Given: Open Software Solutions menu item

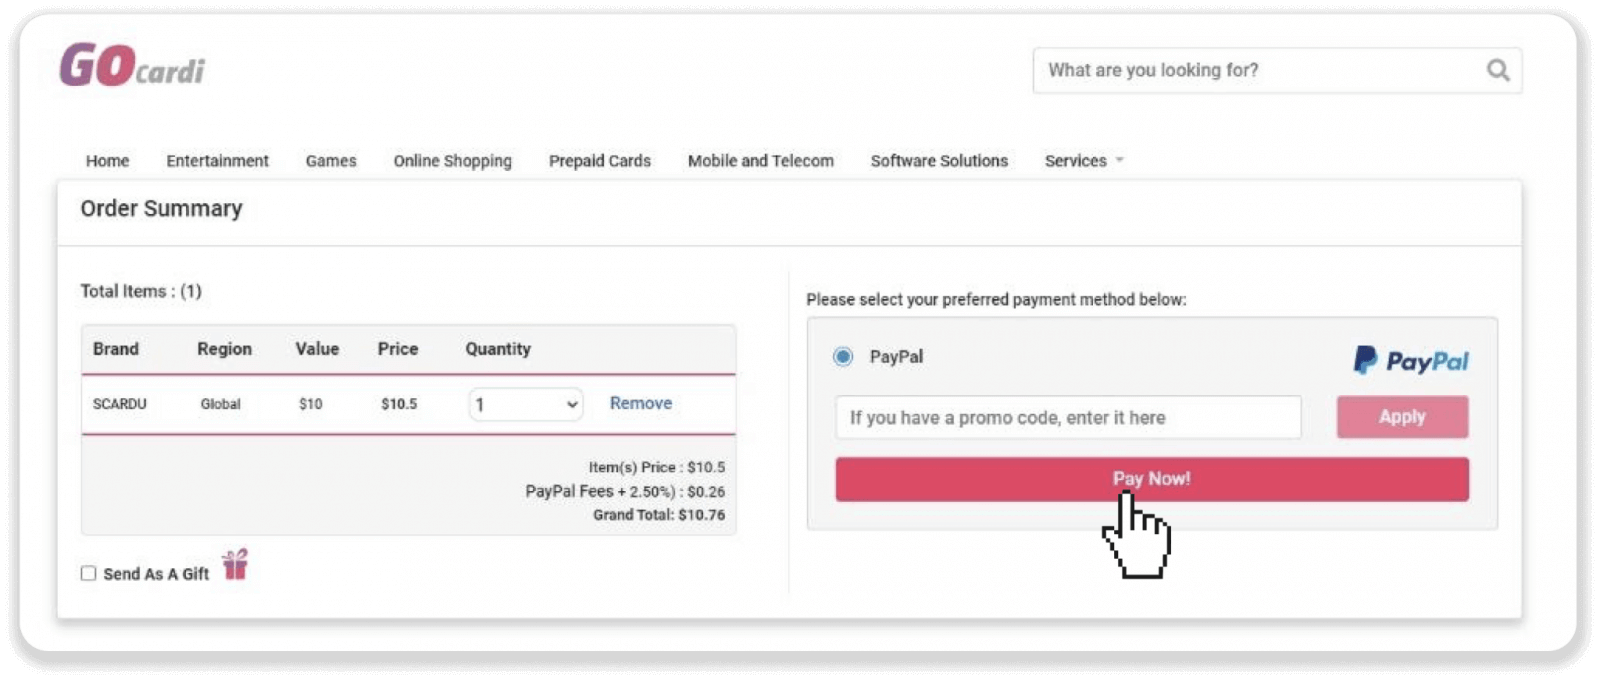Looking at the screenshot, I should pos(939,161).
